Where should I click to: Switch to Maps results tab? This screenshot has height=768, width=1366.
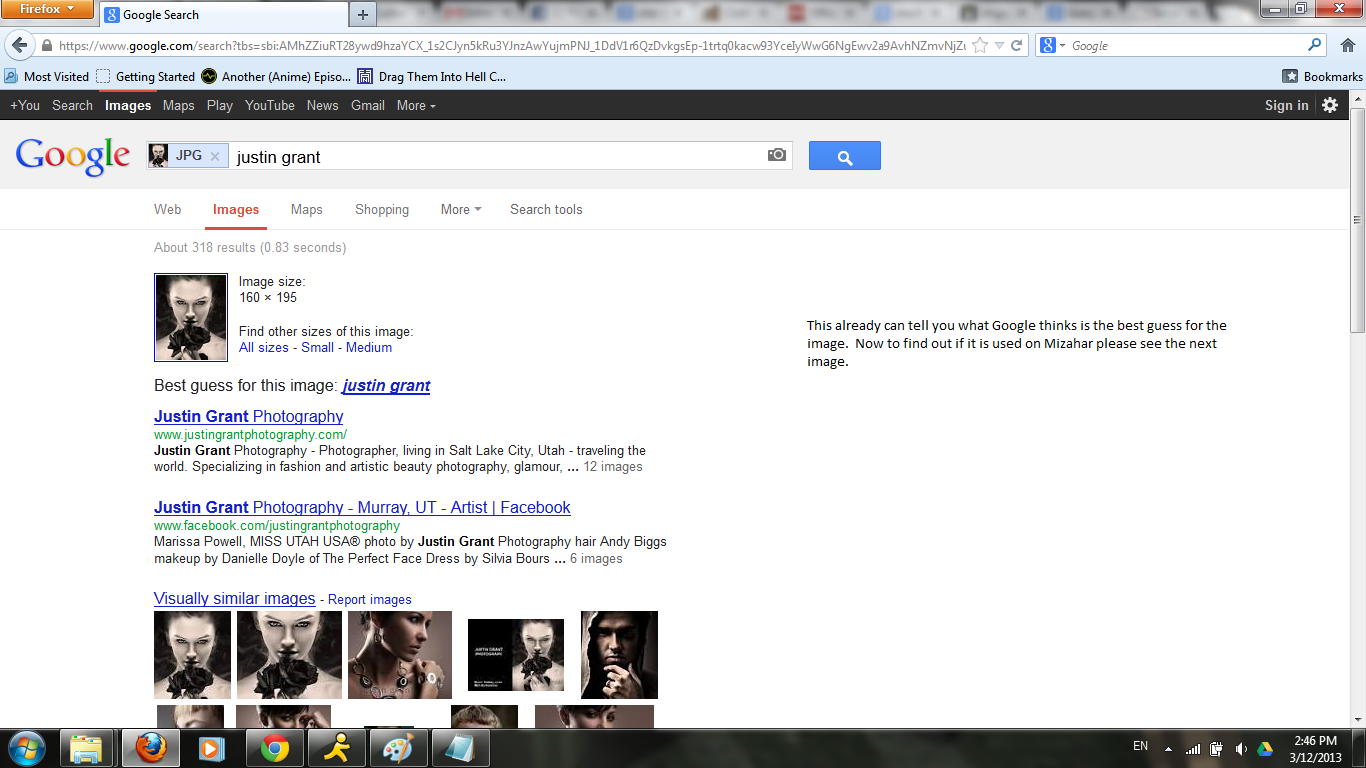coord(307,209)
